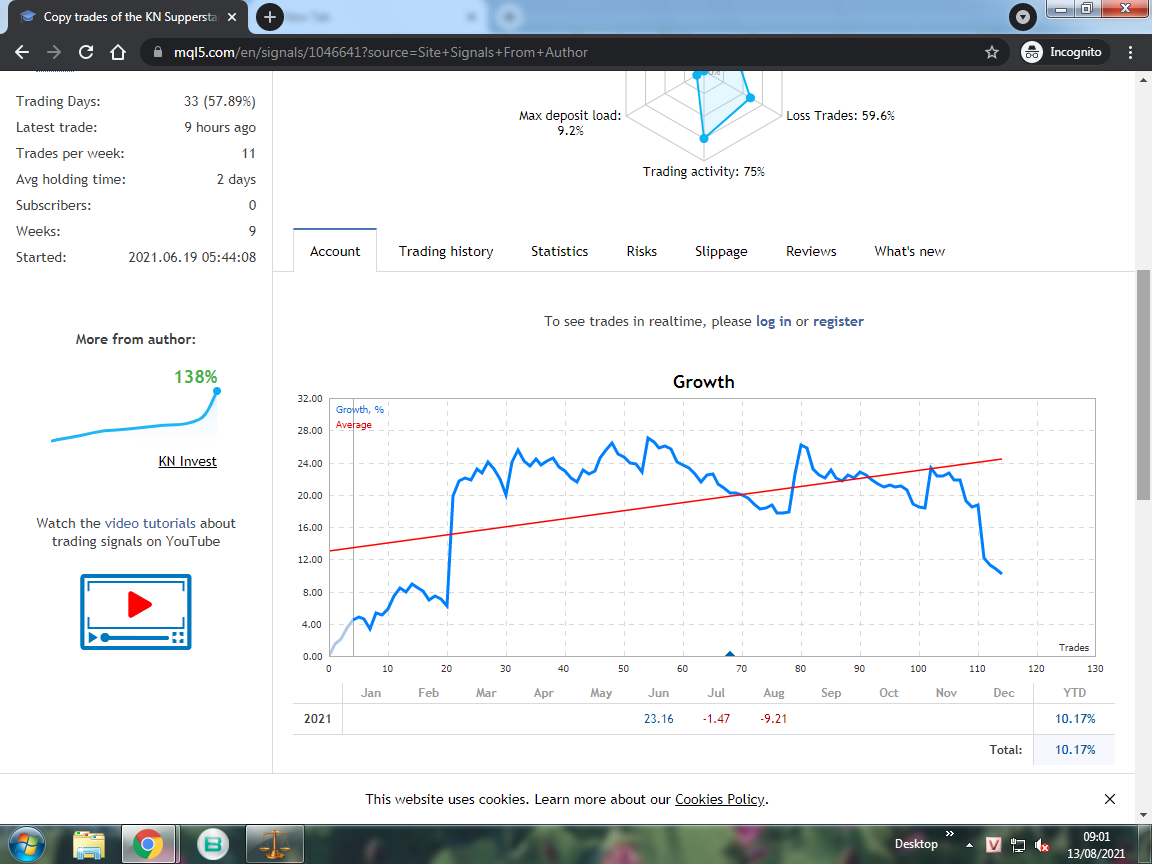Click the 'Average' chart legend
The height and width of the screenshot is (864, 1152).
pos(353,425)
